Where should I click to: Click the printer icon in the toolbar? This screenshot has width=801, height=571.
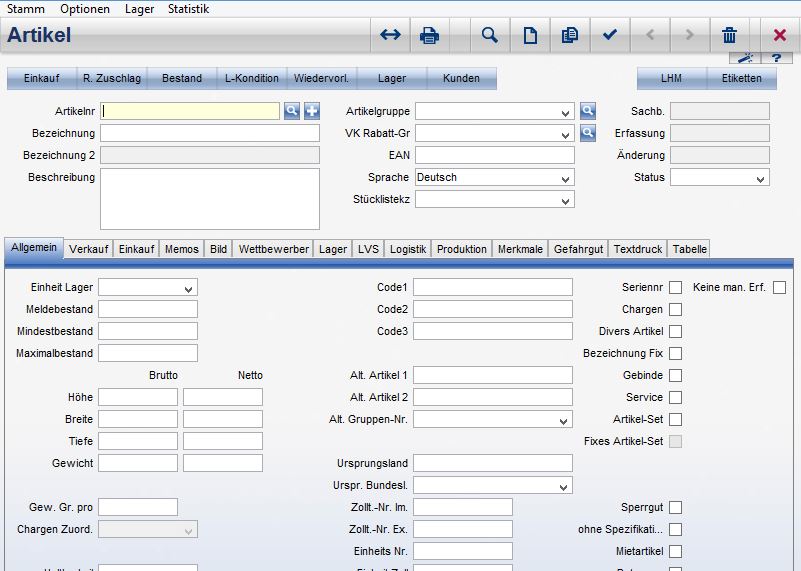430,35
